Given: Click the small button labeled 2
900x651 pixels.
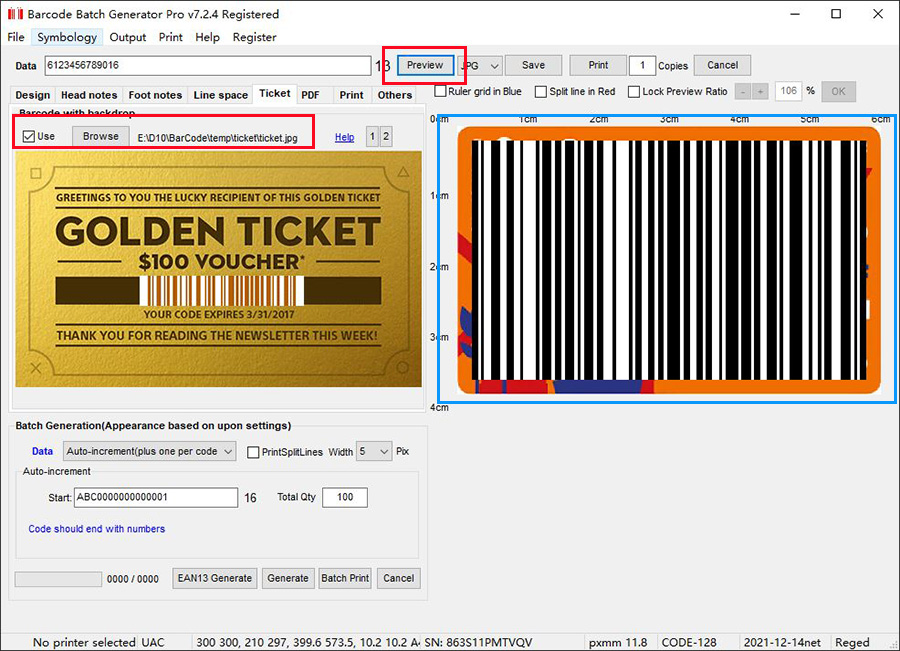Looking at the screenshot, I should tap(386, 137).
